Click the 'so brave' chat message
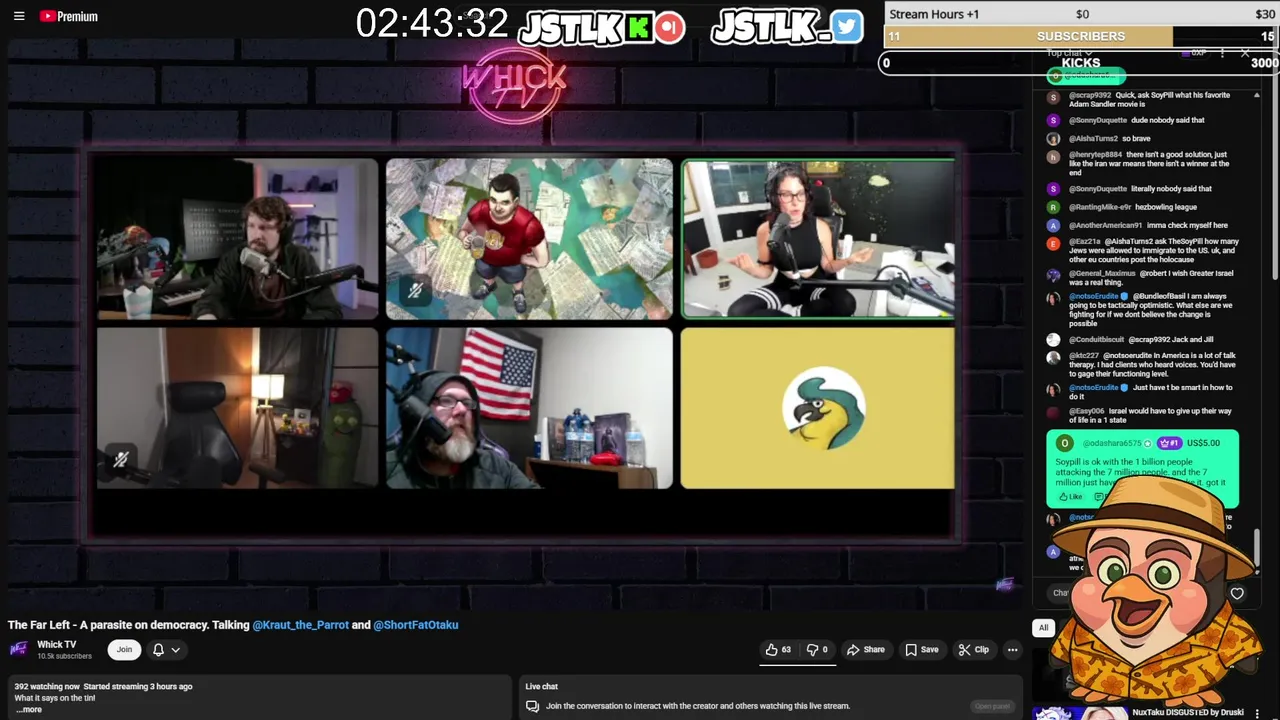The image size is (1280, 720). (1136, 139)
